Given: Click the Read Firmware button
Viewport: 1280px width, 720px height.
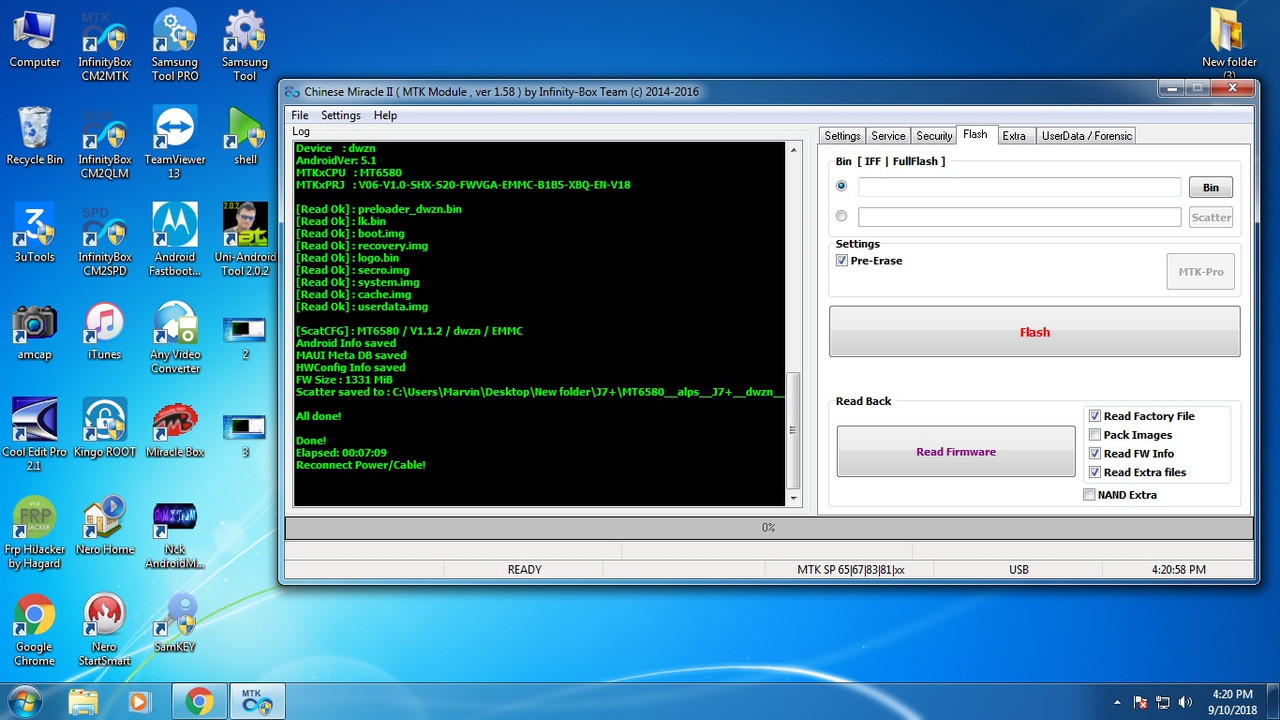Looking at the screenshot, I should coord(956,451).
